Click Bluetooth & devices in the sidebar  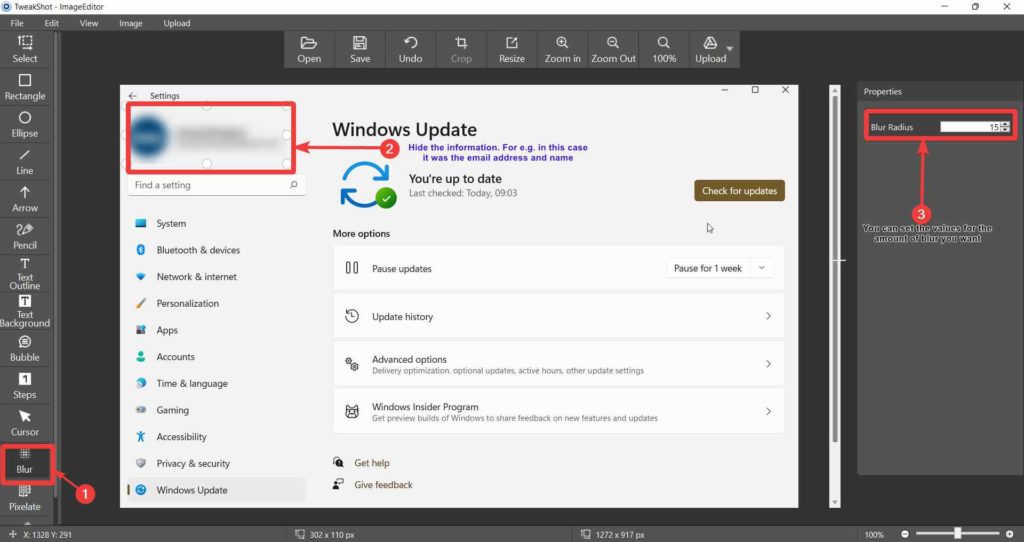coord(216,250)
